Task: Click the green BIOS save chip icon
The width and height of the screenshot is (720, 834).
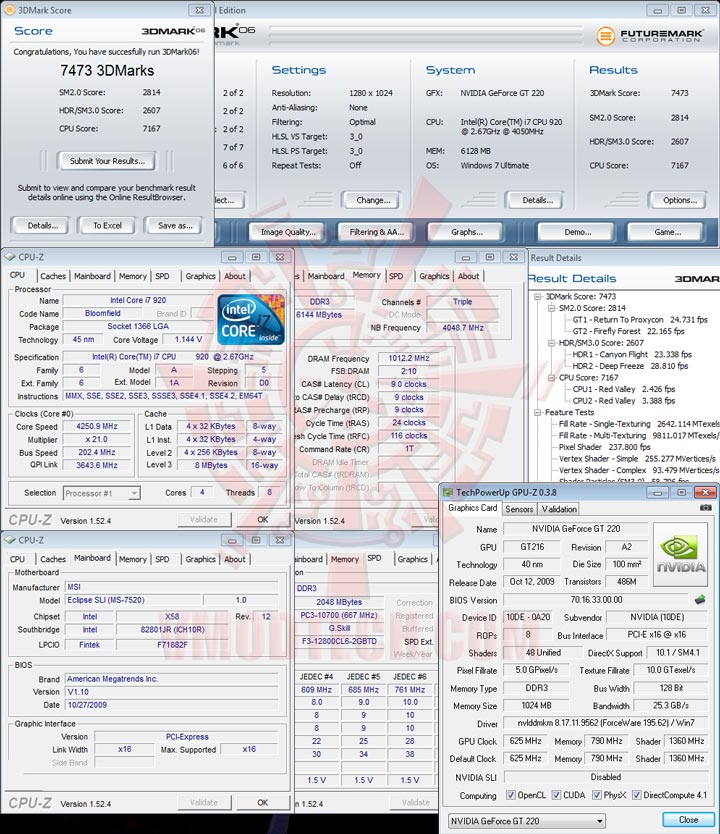Action: 700,600
